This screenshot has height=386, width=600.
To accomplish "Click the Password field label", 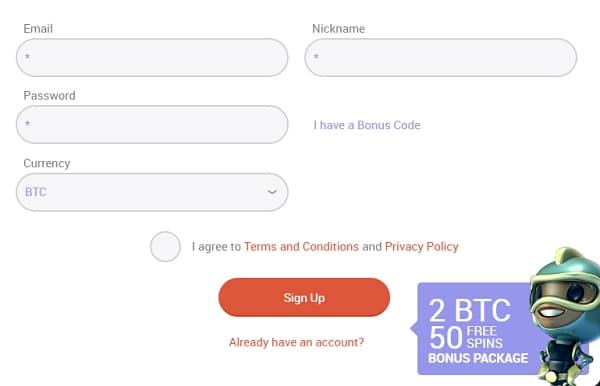I will pyautogui.click(x=49, y=96).
